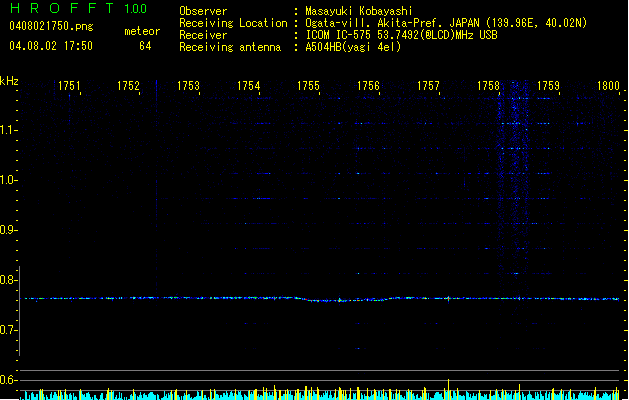This screenshot has height=400, width=629.
Task: Click the 0.7 kHz axis label
Action: [x=8, y=330]
